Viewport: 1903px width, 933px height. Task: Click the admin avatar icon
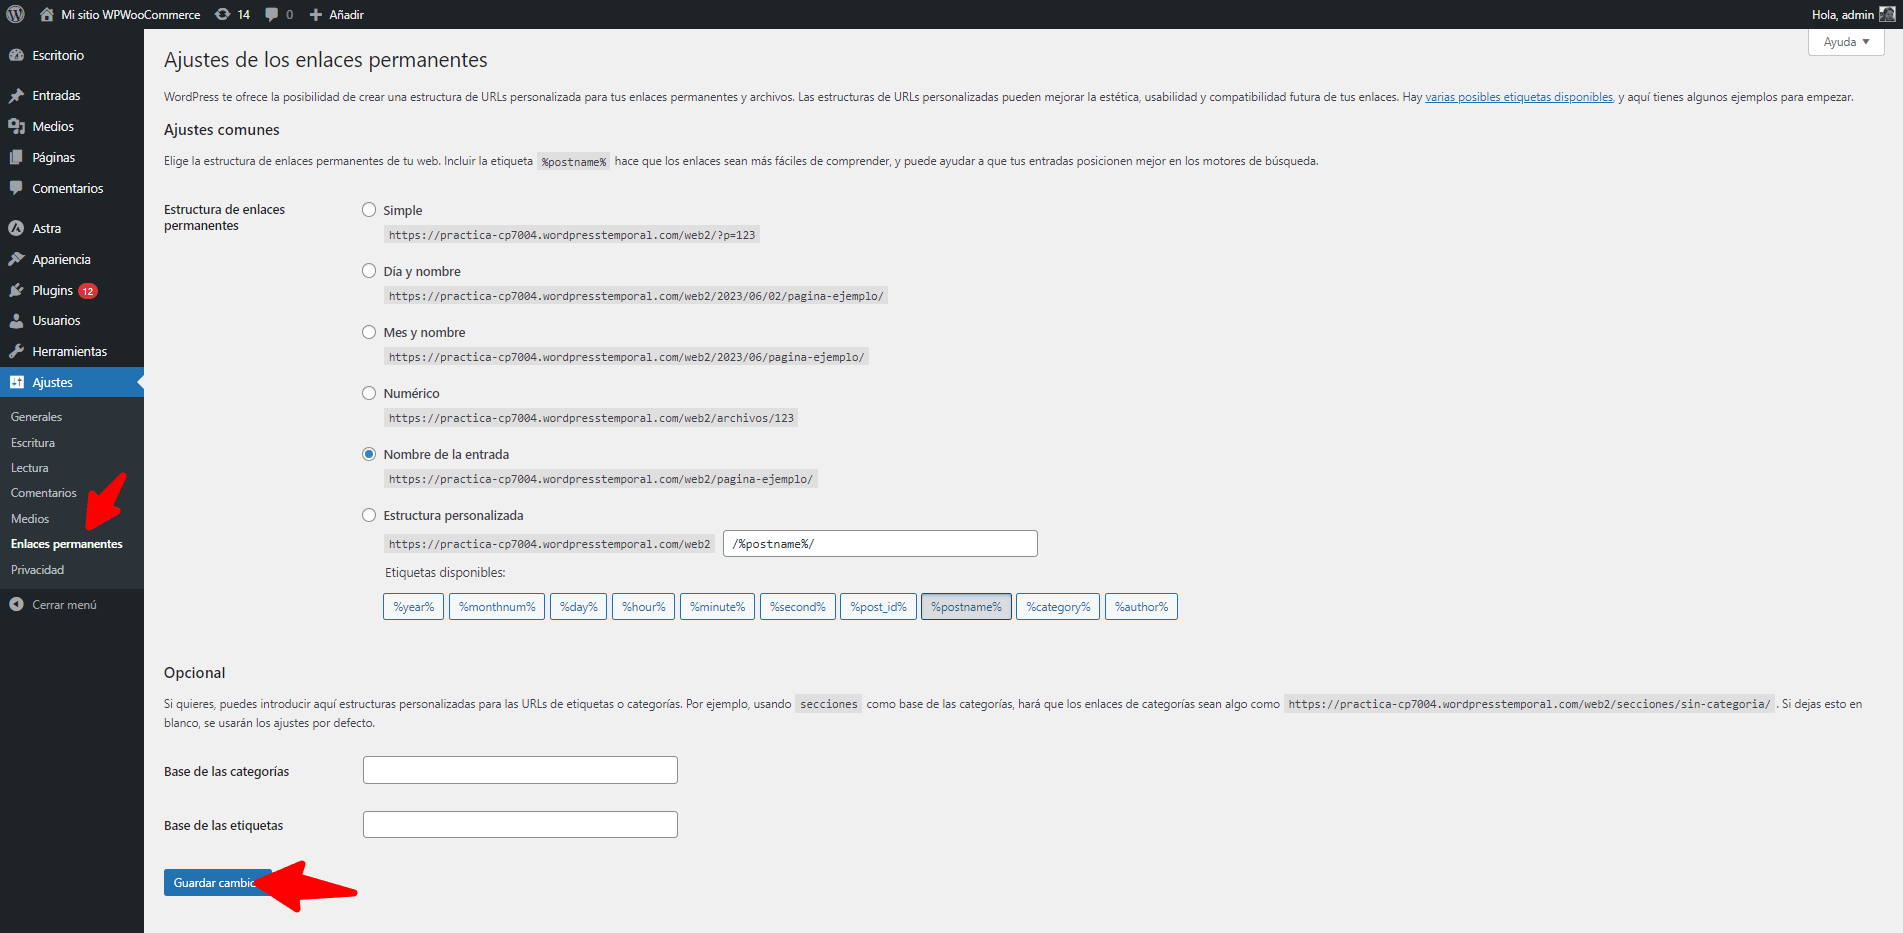[x=1887, y=14]
